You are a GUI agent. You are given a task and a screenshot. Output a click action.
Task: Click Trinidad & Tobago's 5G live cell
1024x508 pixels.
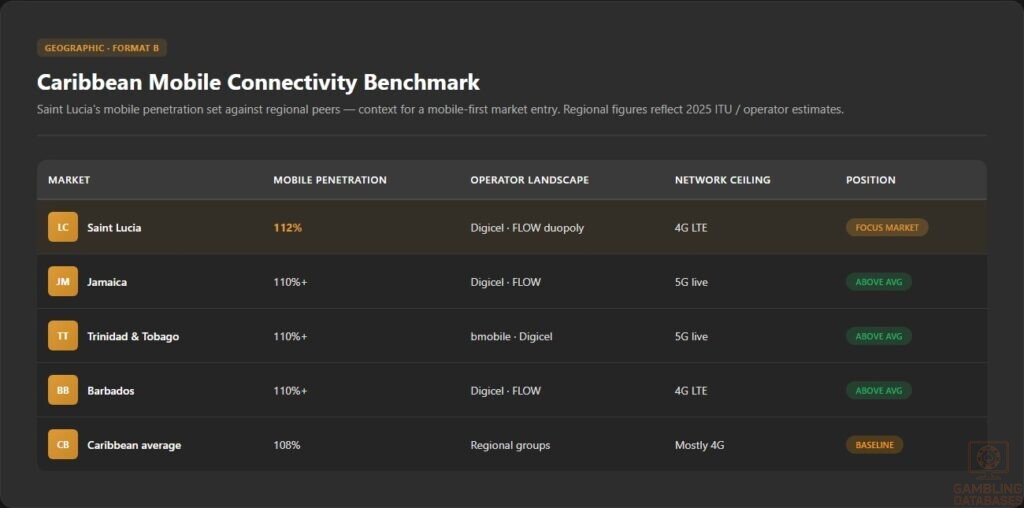click(692, 336)
